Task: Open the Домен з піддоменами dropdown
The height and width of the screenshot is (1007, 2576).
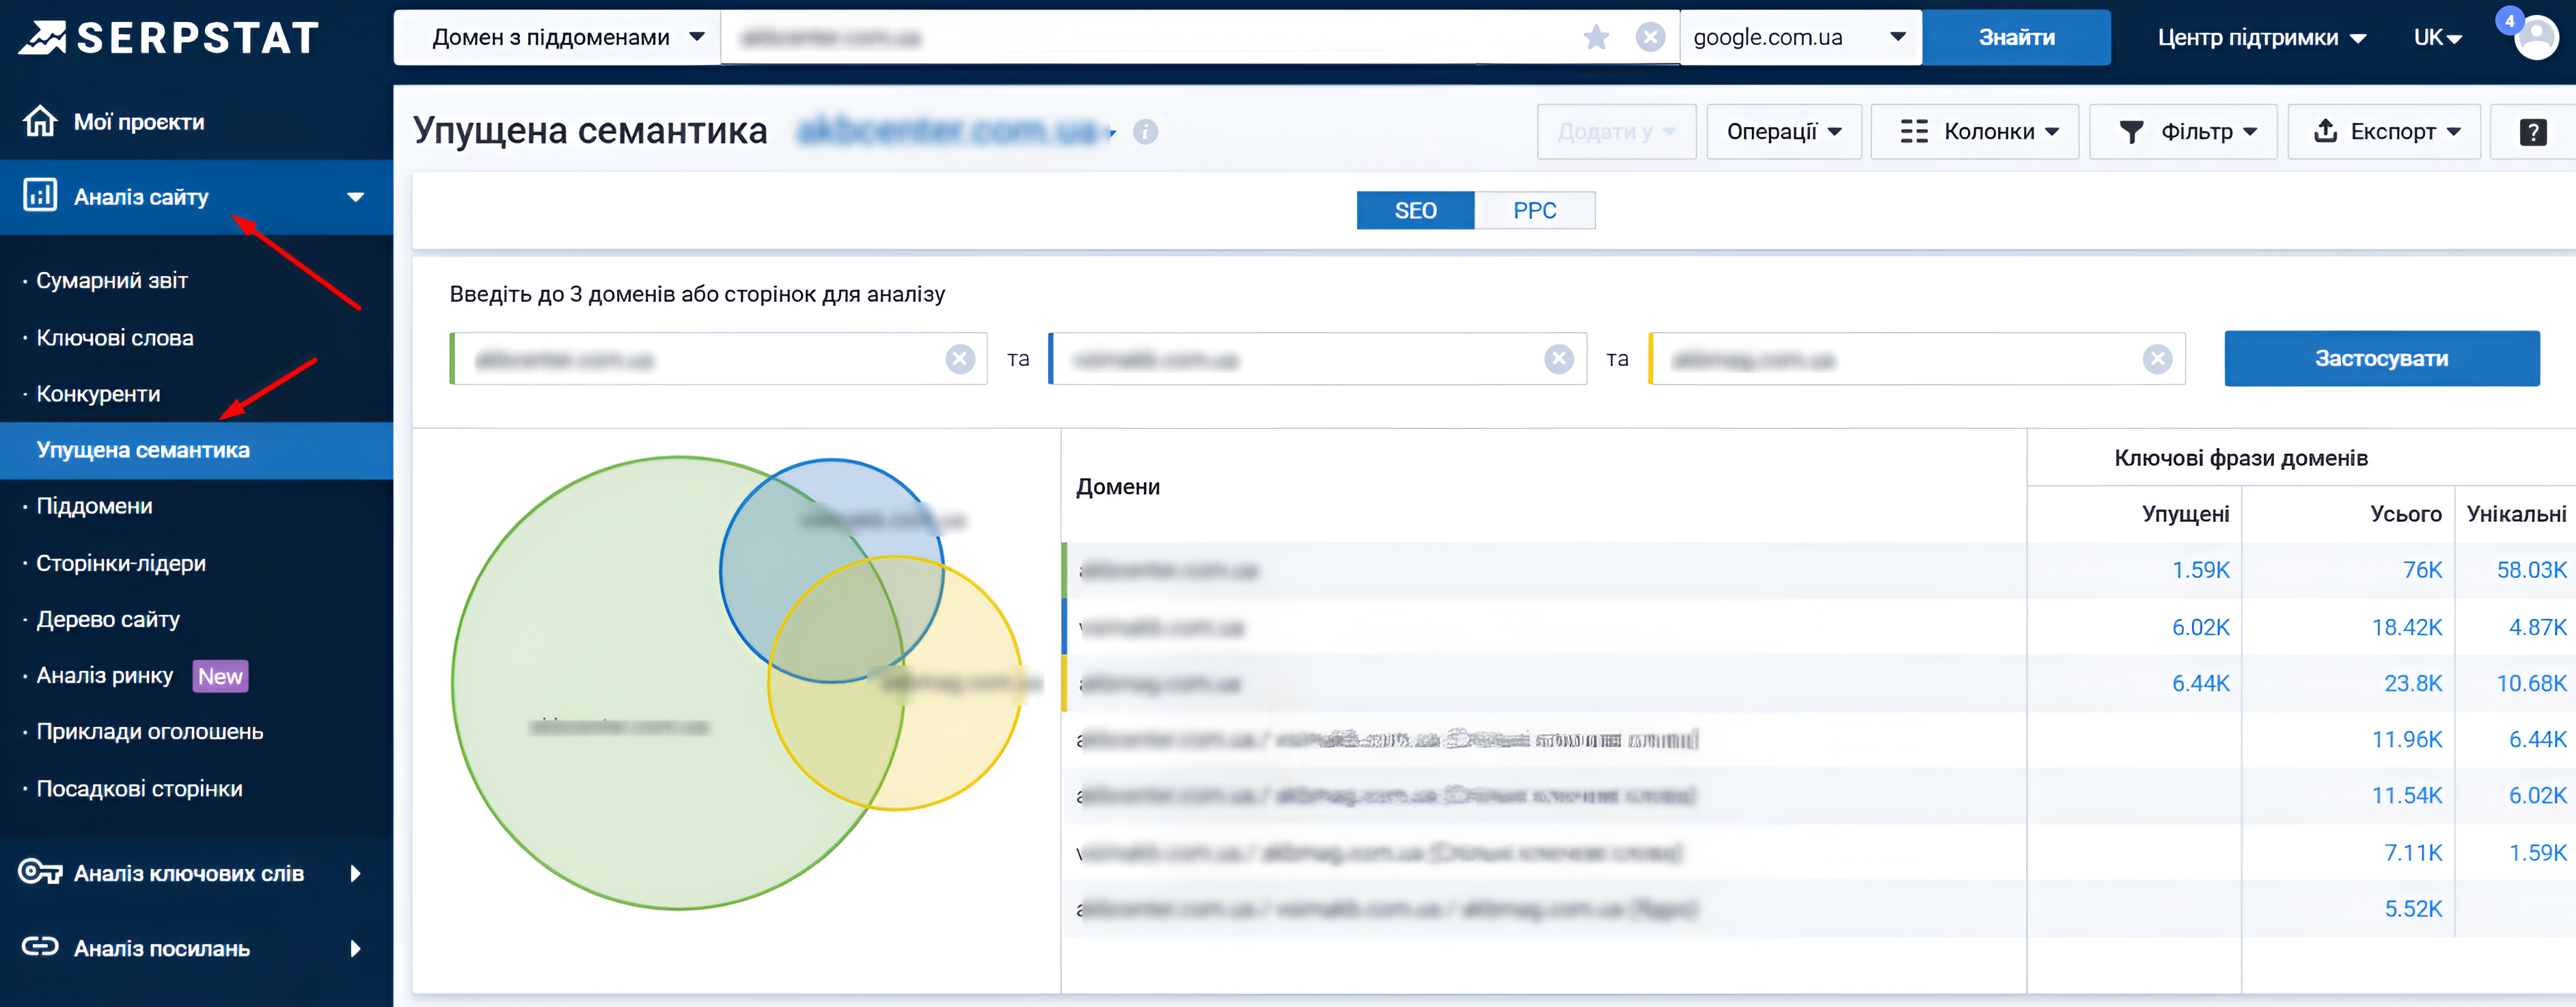Action: [557, 37]
